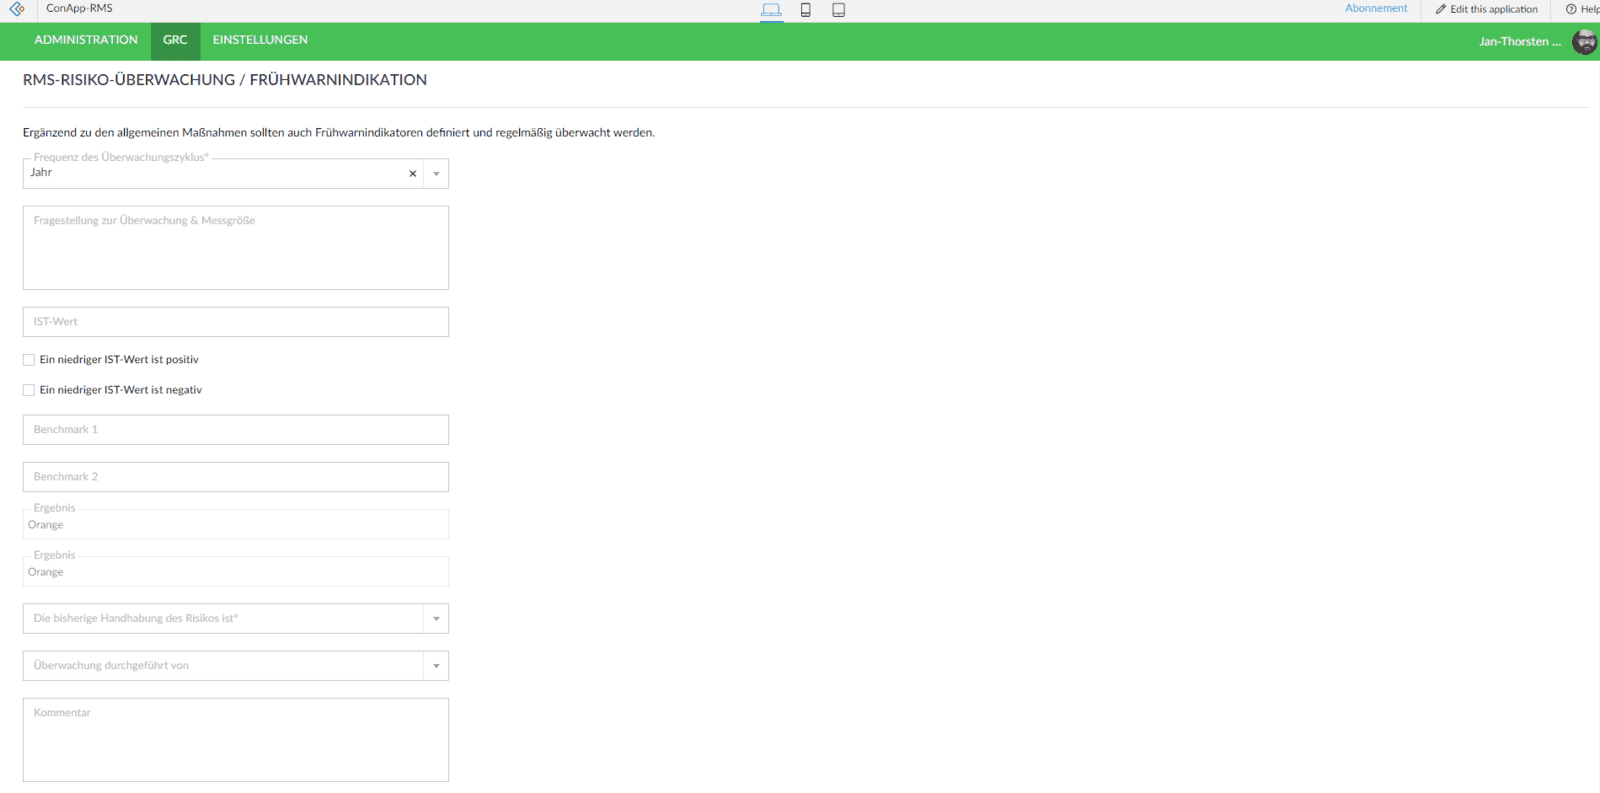Enable 'Ein niedriger IST-Wert ist positiv'

coord(29,360)
